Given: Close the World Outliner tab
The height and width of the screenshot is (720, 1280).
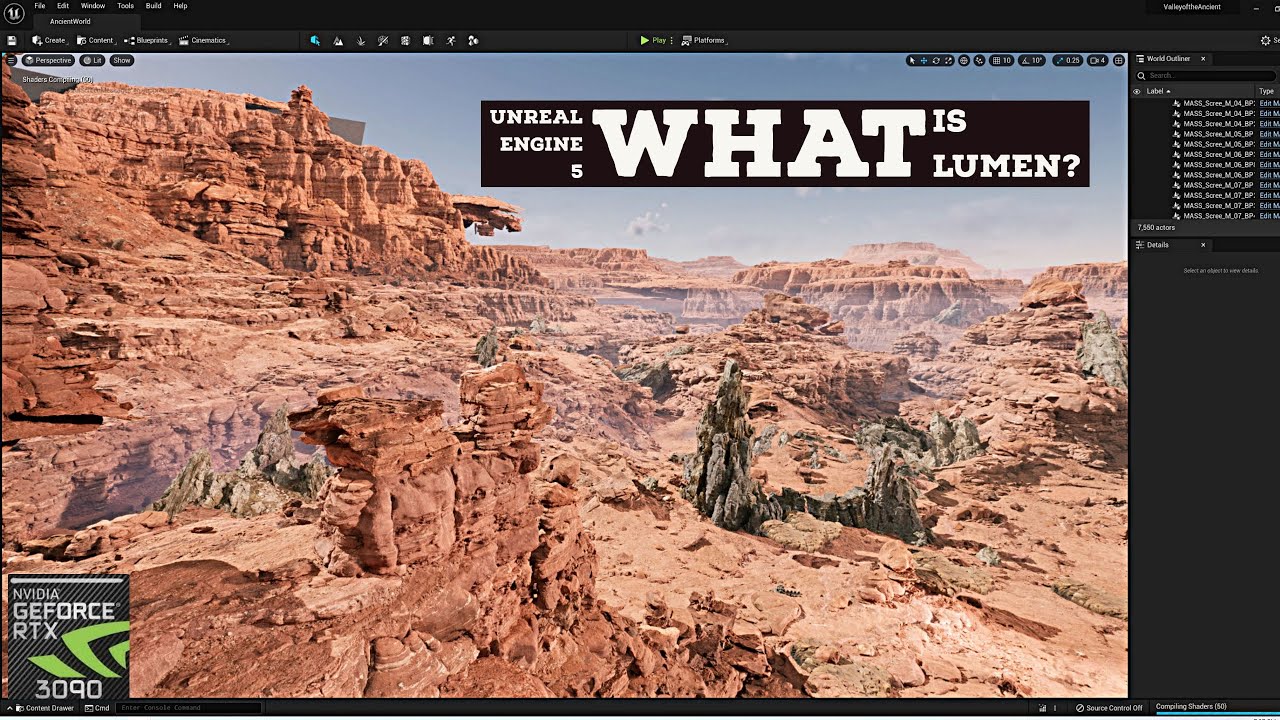Looking at the screenshot, I should click(x=1203, y=59).
